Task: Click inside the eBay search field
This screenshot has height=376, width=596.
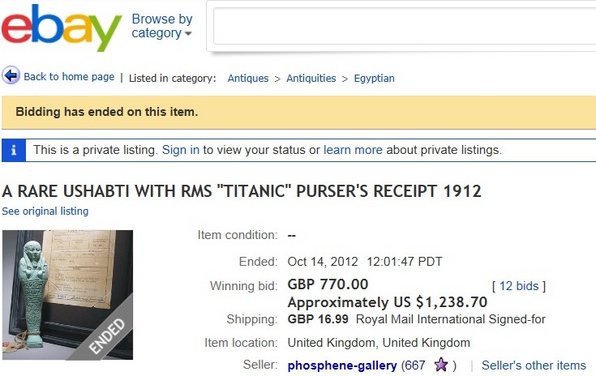Action: click(x=404, y=26)
